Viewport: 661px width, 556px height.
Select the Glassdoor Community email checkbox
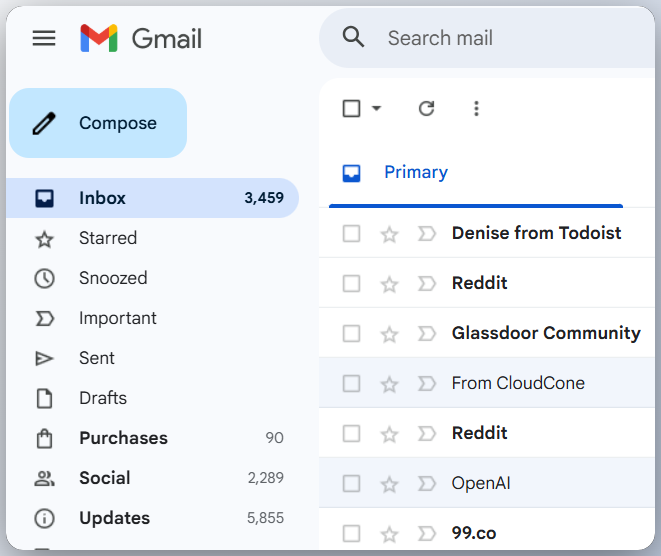pos(351,334)
